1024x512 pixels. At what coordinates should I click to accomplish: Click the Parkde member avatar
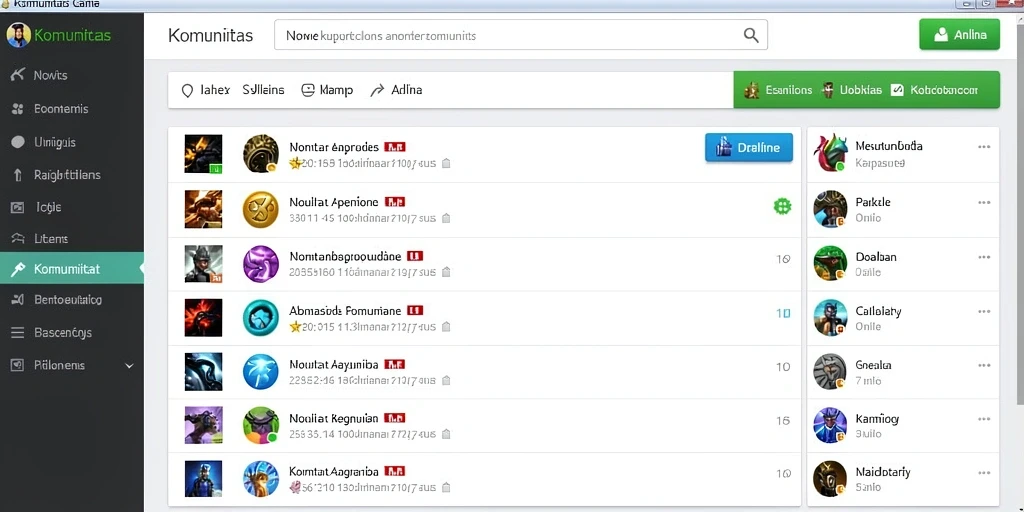[x=830, y=209]
